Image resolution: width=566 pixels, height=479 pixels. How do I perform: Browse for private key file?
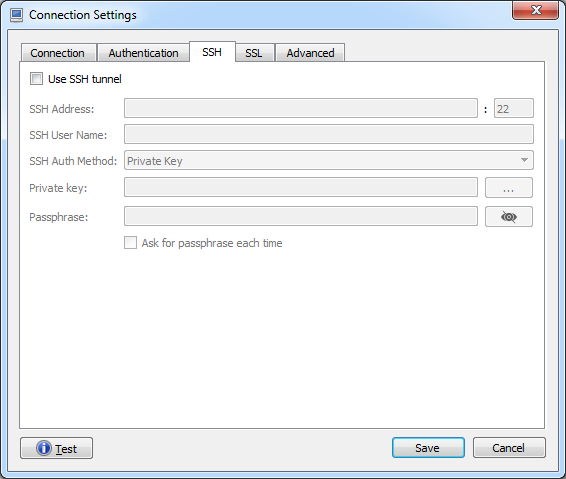[x=509, y=187]
